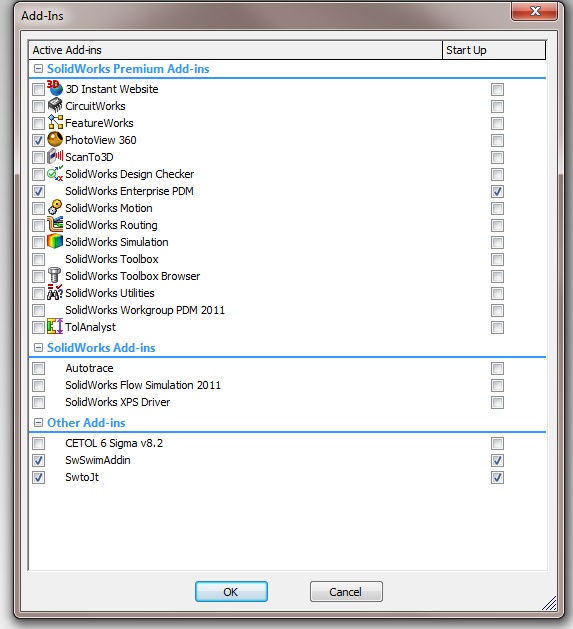Uncheck SolidWorks Enterprise PDM active checkbox
Image resolution: width=573 pixels, height=629 pixels.
click(39, 191)
